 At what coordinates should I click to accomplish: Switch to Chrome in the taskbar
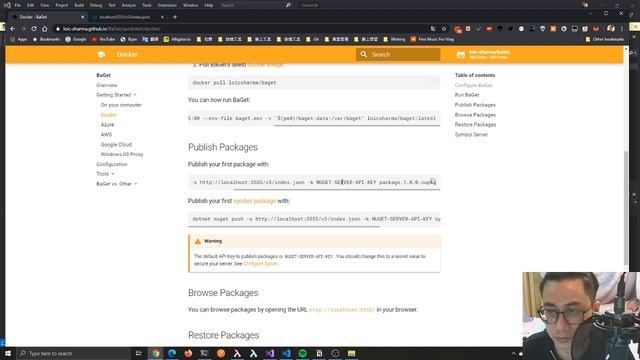point(156,353)
